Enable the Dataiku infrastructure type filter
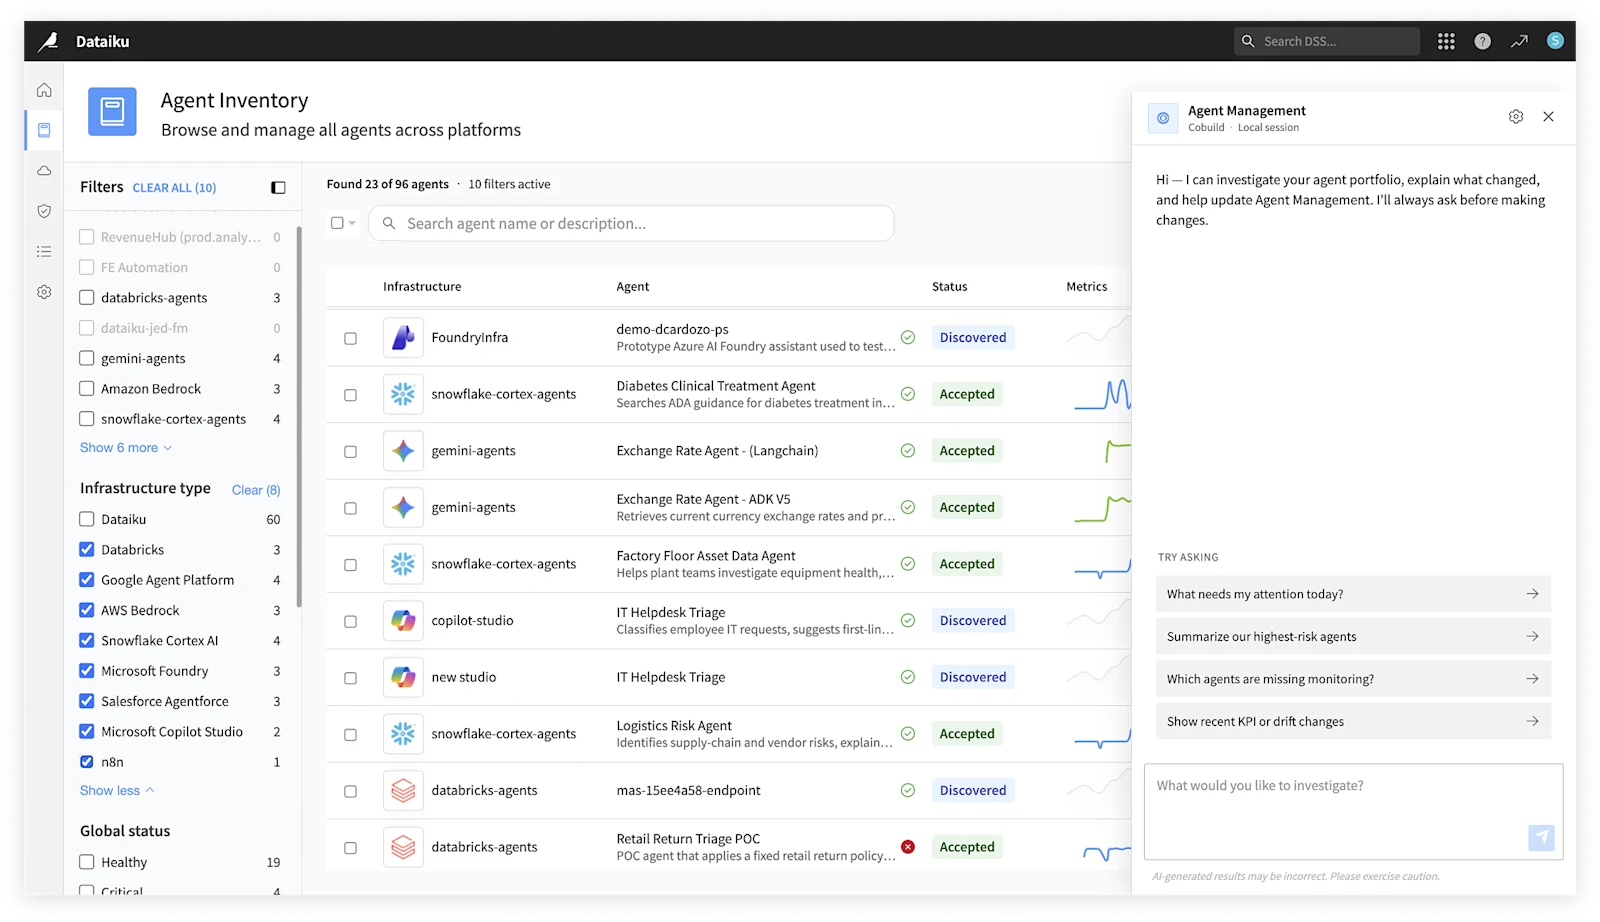 tap(87, 519)
